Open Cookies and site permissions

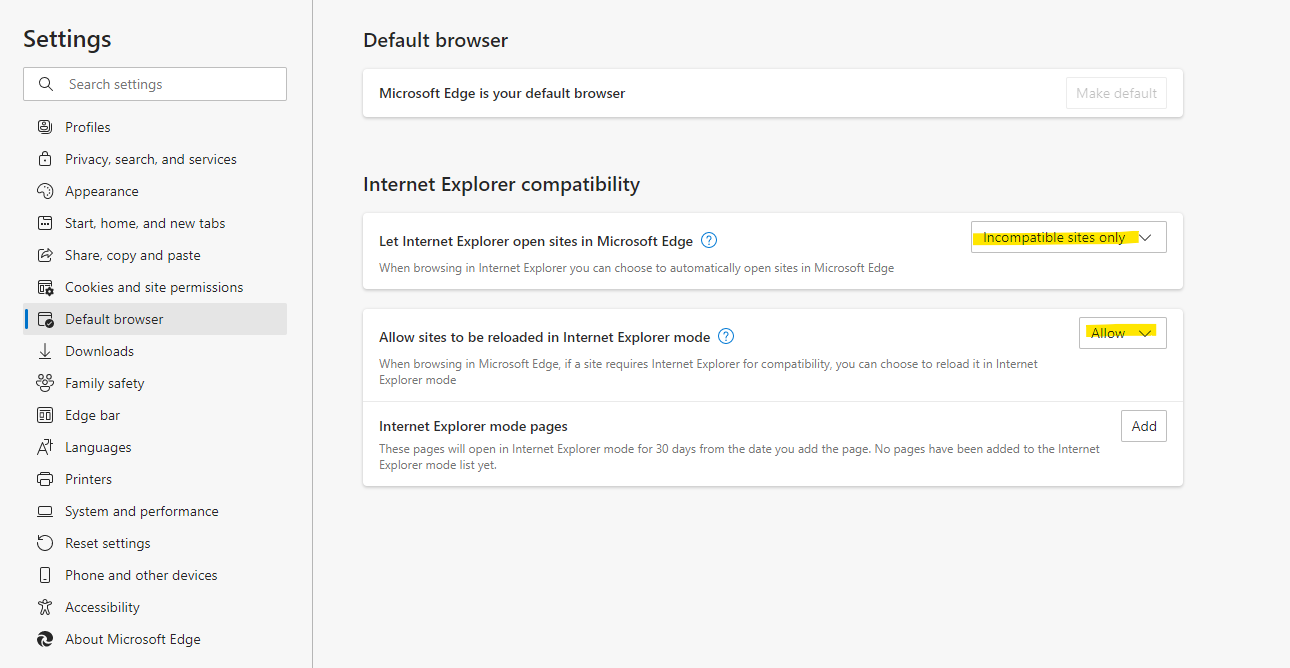155,287
